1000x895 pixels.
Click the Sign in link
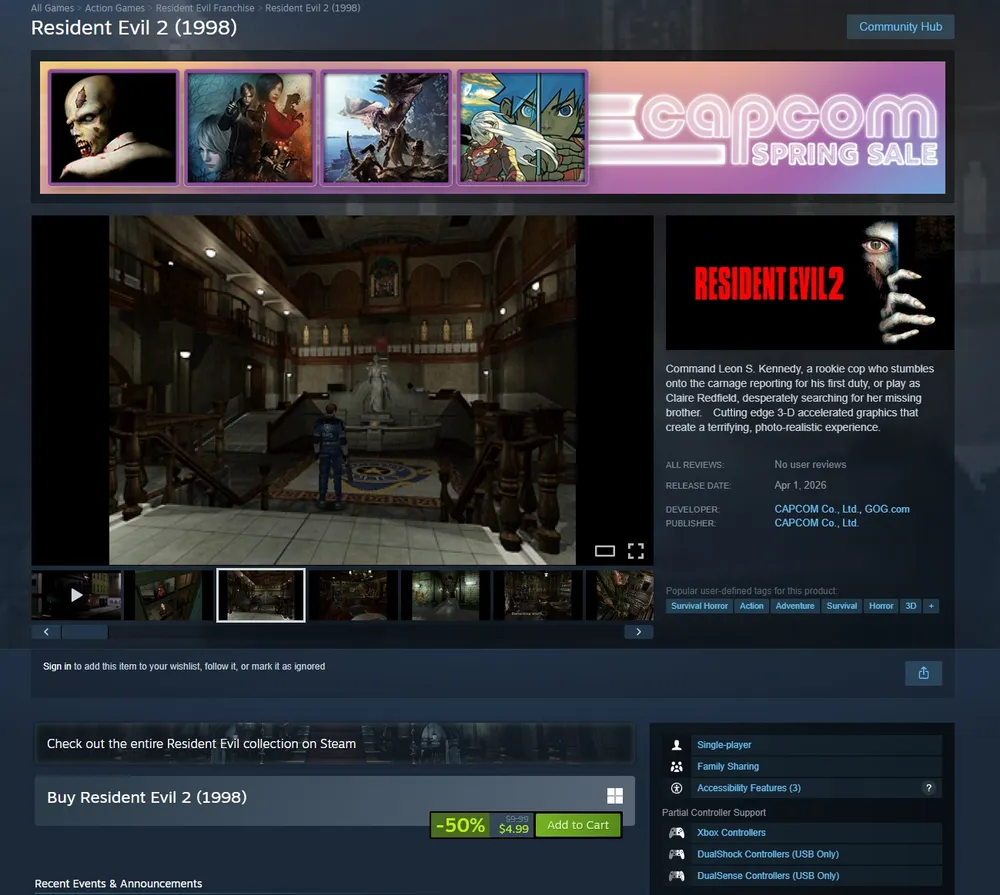(57, 666)
